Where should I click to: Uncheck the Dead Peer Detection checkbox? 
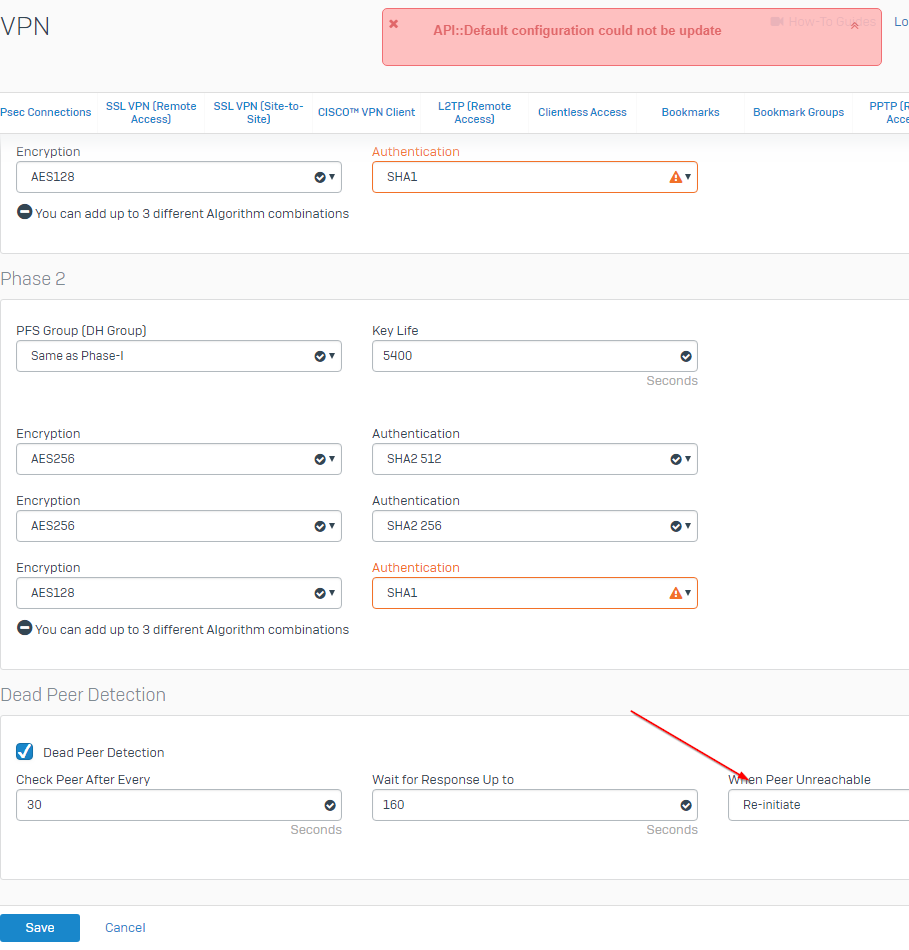(x=25, y=752)
